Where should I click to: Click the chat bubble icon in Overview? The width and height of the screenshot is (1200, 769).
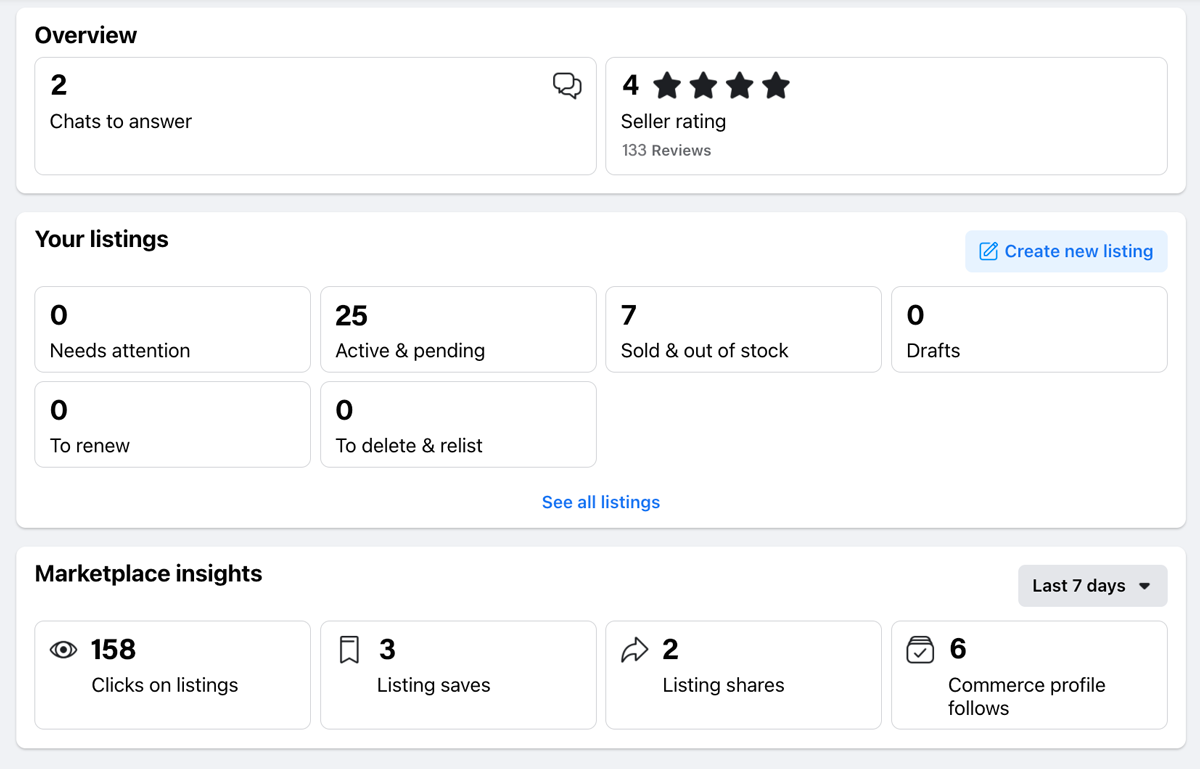pyautogui.click(x=567, y=86)
